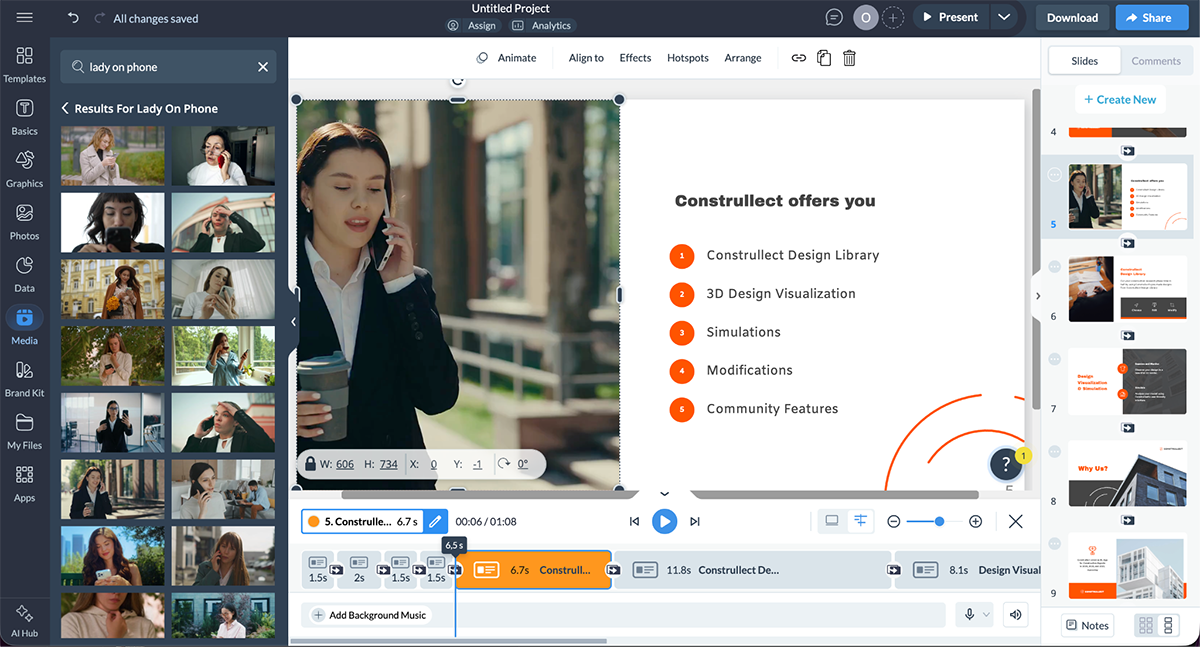The image size is (1200, 647).
Task: Select slide 6 thumbnail
Action: click(1128, 289)
